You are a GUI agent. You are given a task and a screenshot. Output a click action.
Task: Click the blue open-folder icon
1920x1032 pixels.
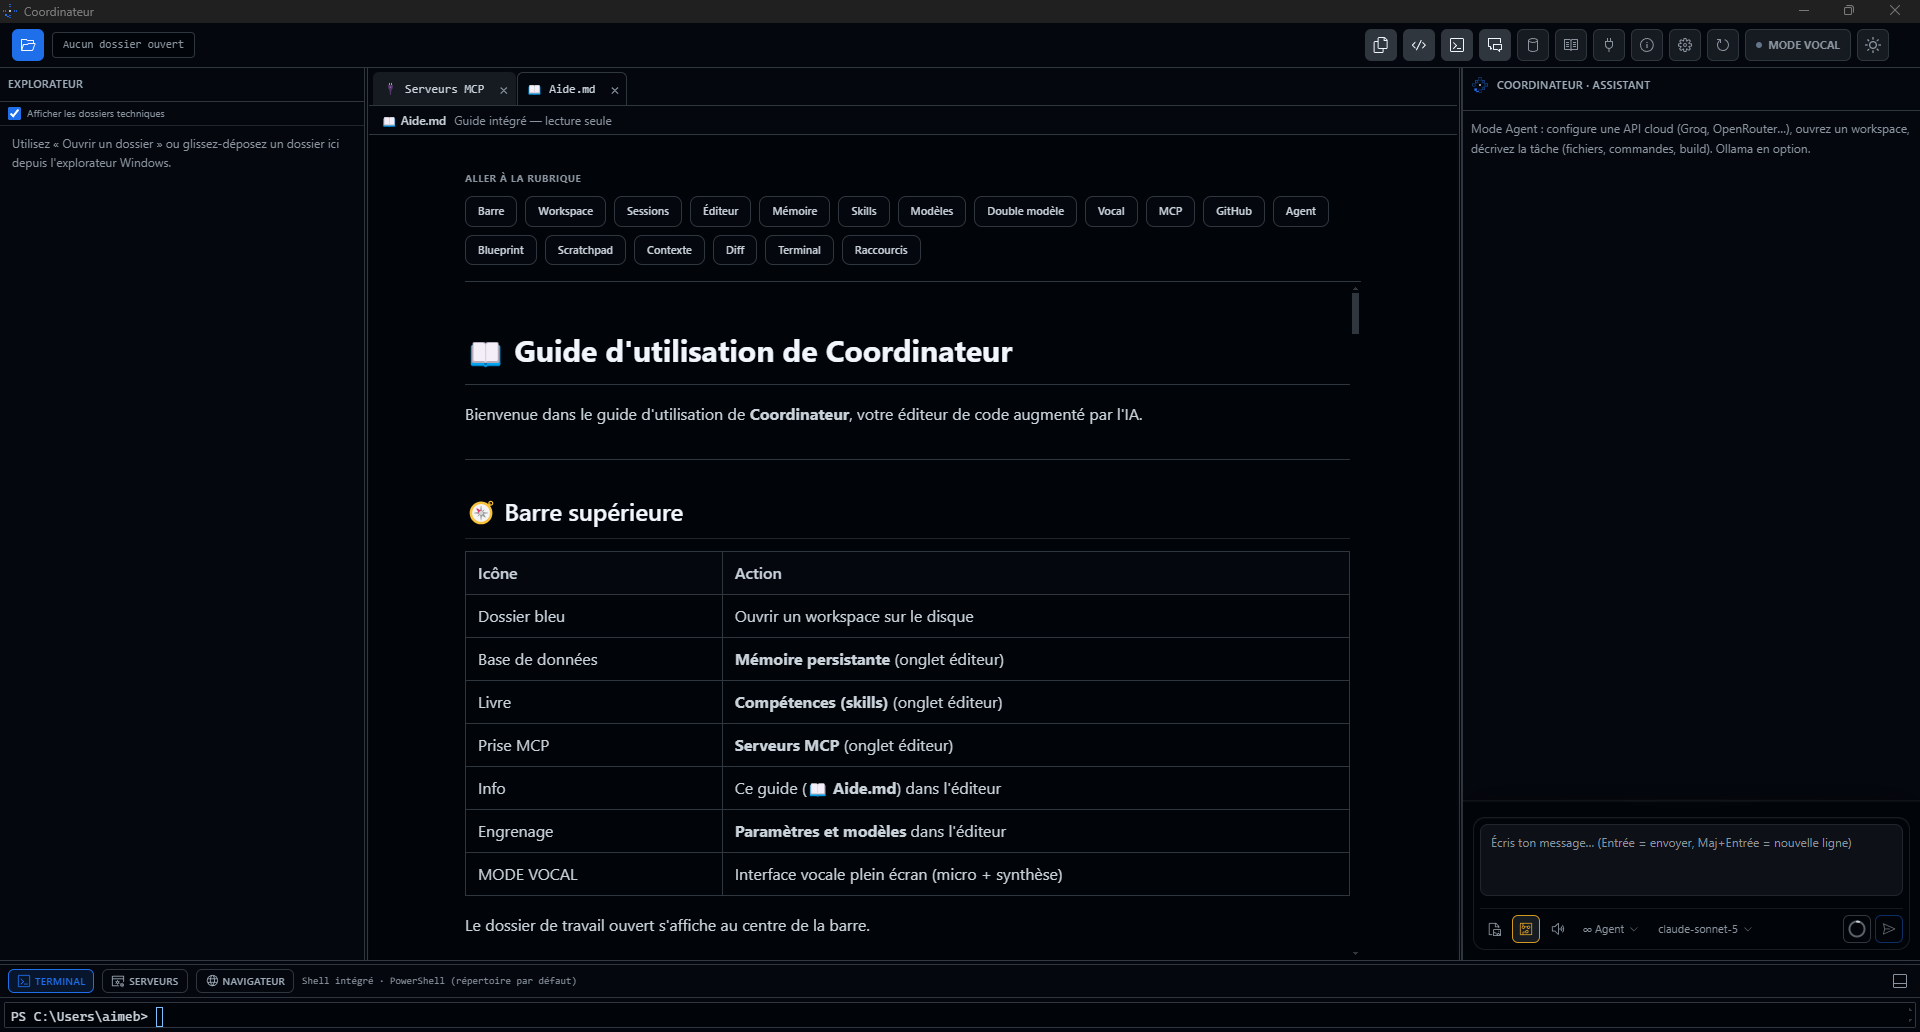click(28, 45)
